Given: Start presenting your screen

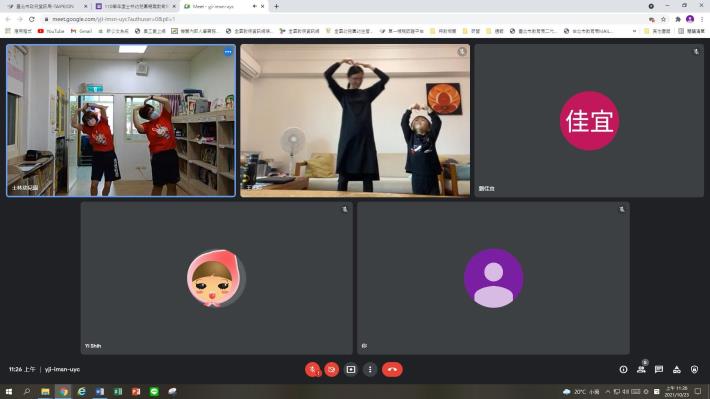Looking at the screenshot, I should [x=351, y=370].
